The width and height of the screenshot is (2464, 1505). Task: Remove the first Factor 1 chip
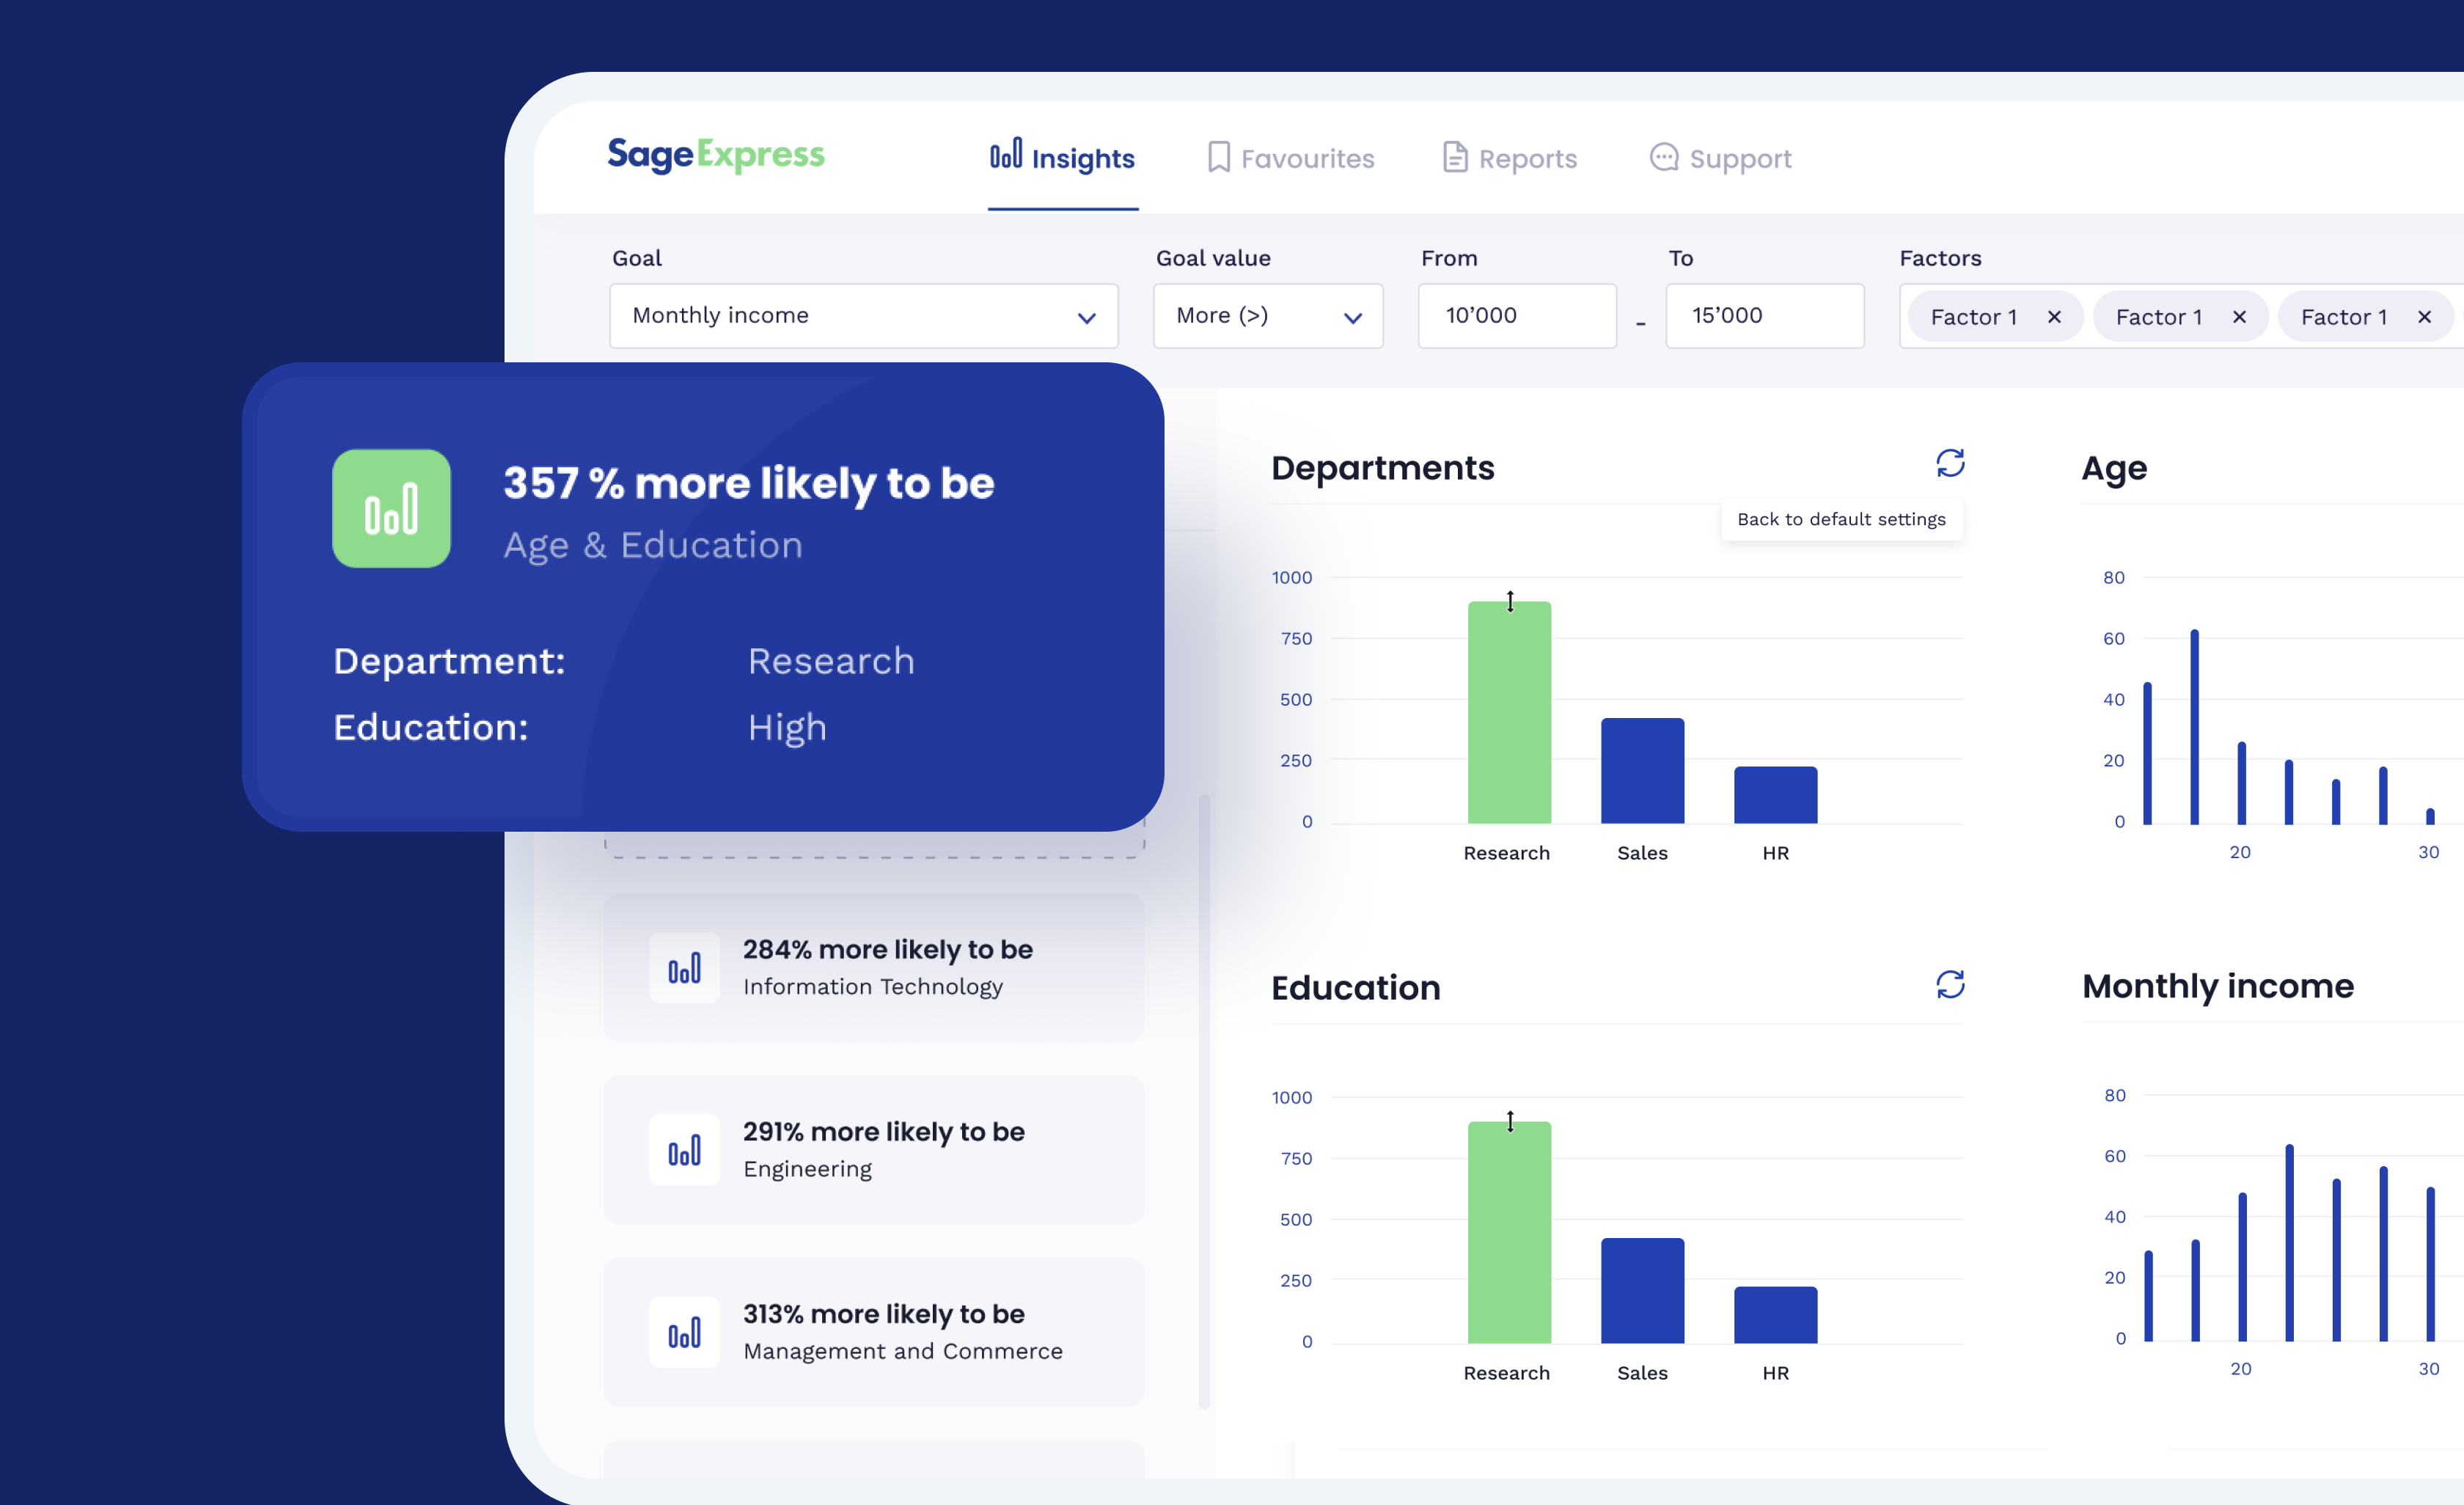click(2054, 317)
